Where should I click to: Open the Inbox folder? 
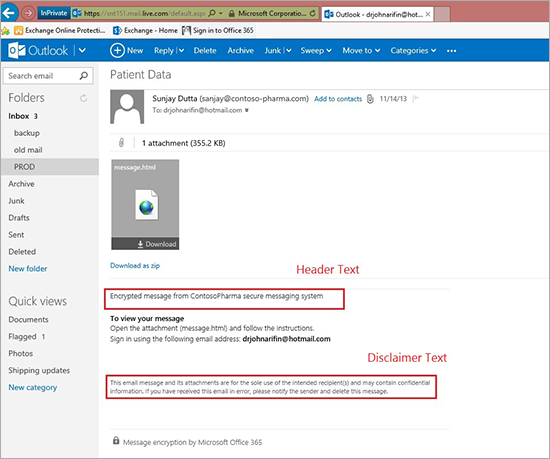click(23, 116)
